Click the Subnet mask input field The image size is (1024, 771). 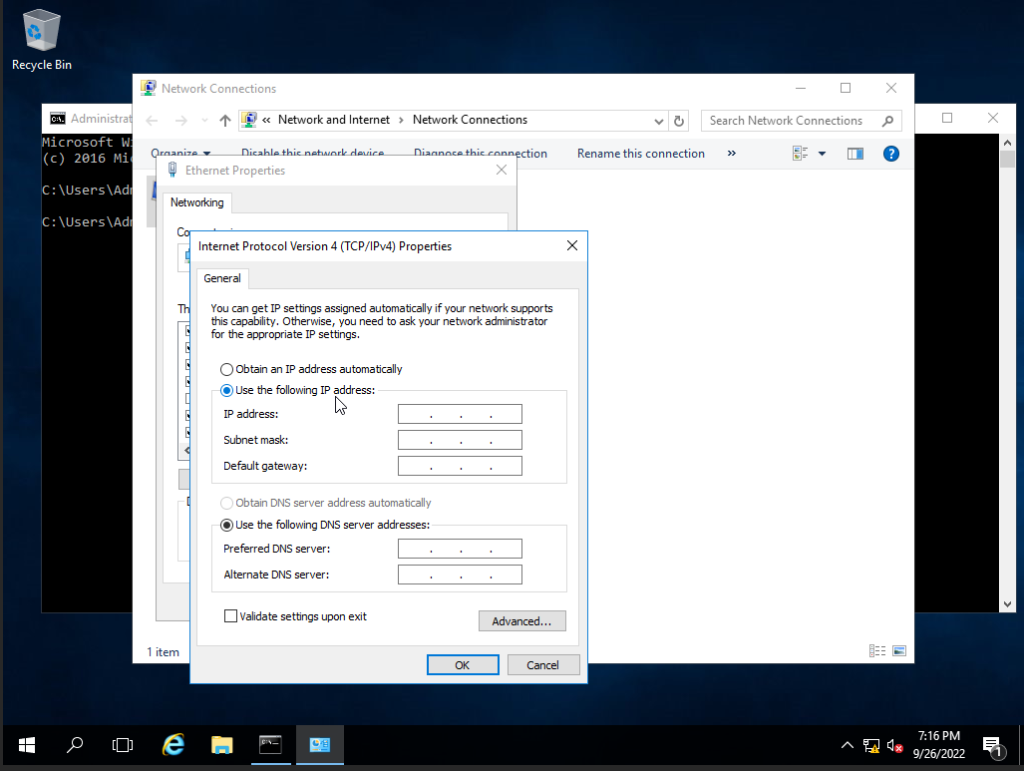(x=460, y=440)
